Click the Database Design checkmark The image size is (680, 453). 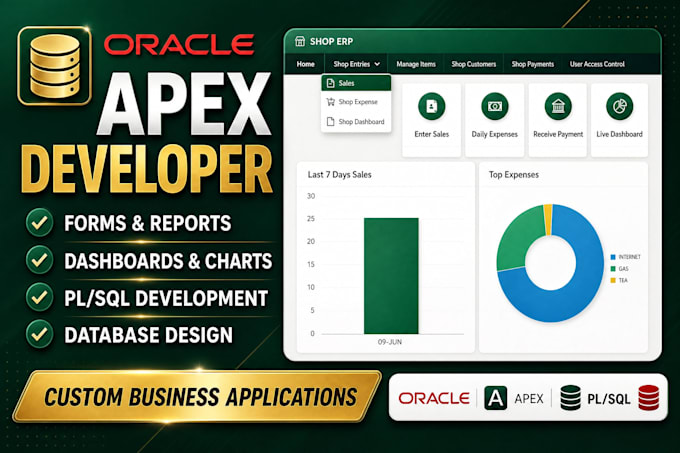[x=39, y=334]
